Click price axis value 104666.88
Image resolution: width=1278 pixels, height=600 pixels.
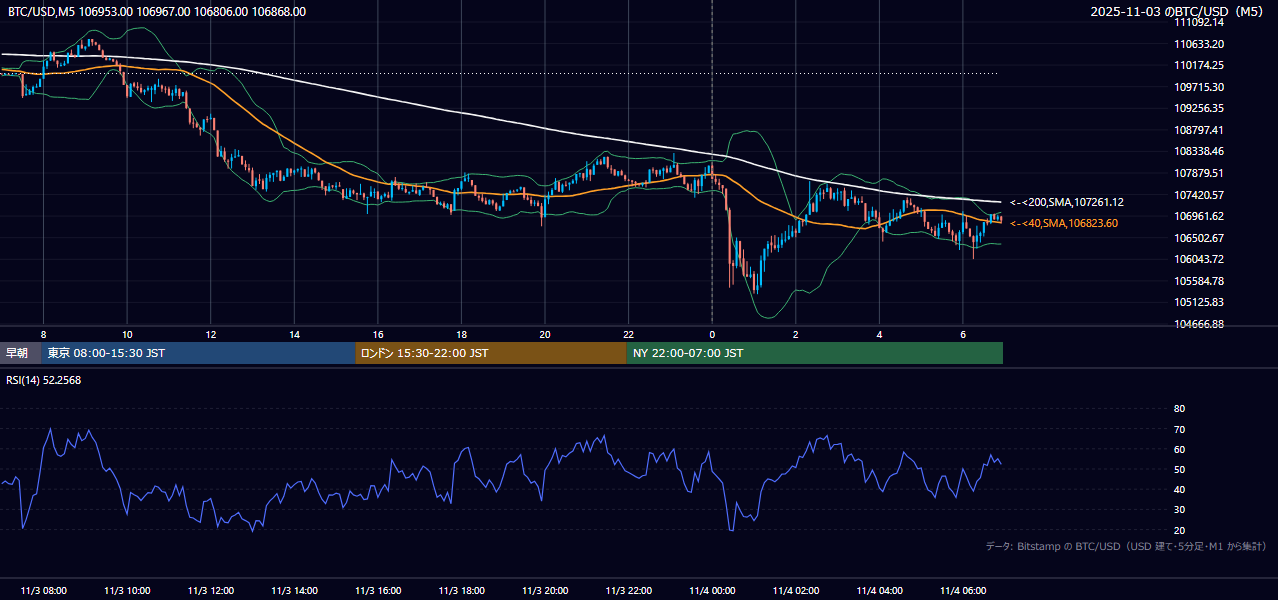coord(1199,324)
